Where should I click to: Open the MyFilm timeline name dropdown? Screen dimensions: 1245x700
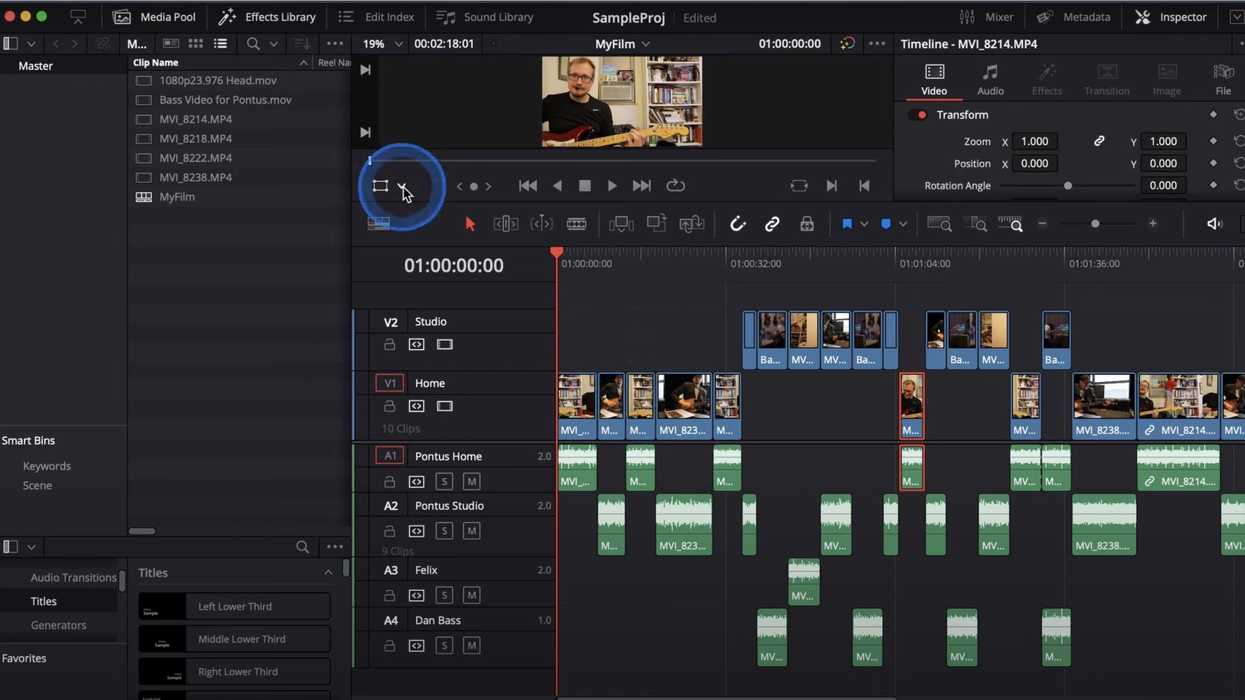click(x=646, y=44)
